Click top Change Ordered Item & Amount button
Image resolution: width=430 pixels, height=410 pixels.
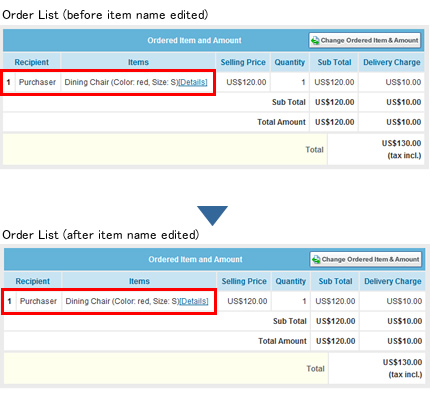pyautogui.click(x=365, y=40)
